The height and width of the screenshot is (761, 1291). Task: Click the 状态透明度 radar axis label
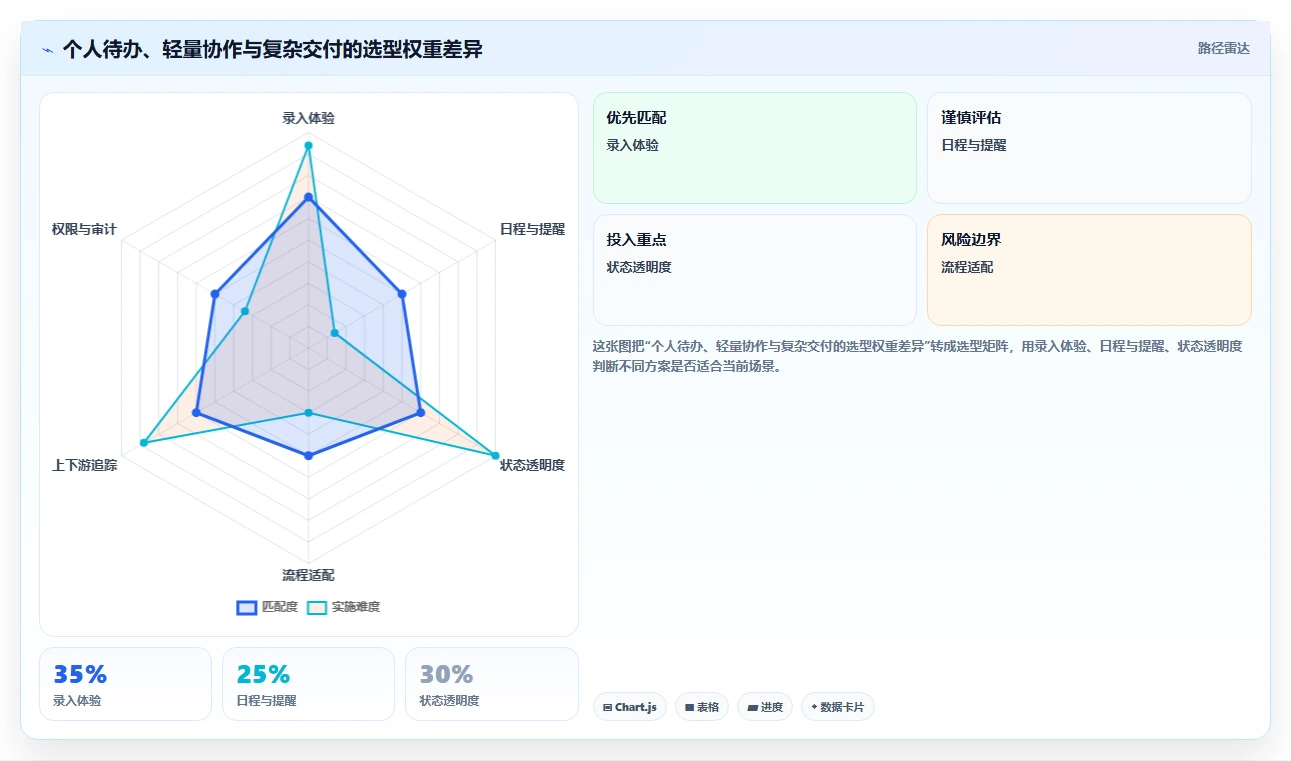coord(532,465)
